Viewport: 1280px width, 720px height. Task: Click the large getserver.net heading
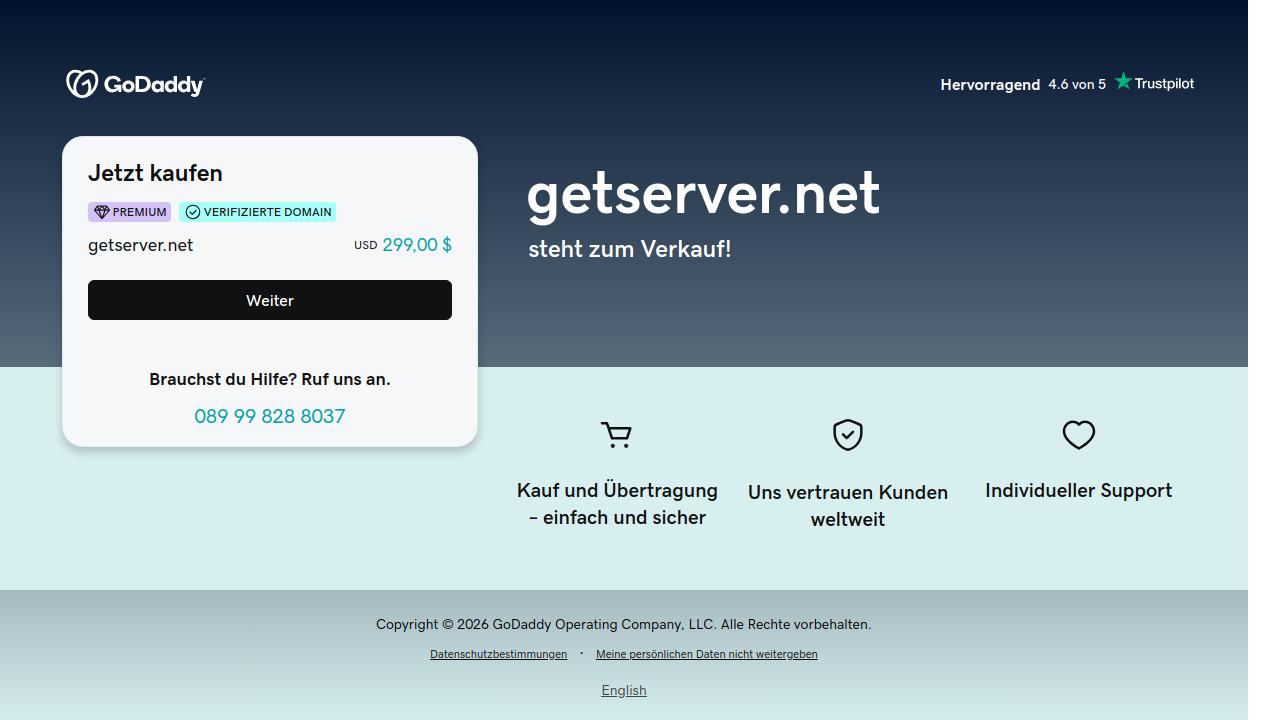tap(704, 193)
